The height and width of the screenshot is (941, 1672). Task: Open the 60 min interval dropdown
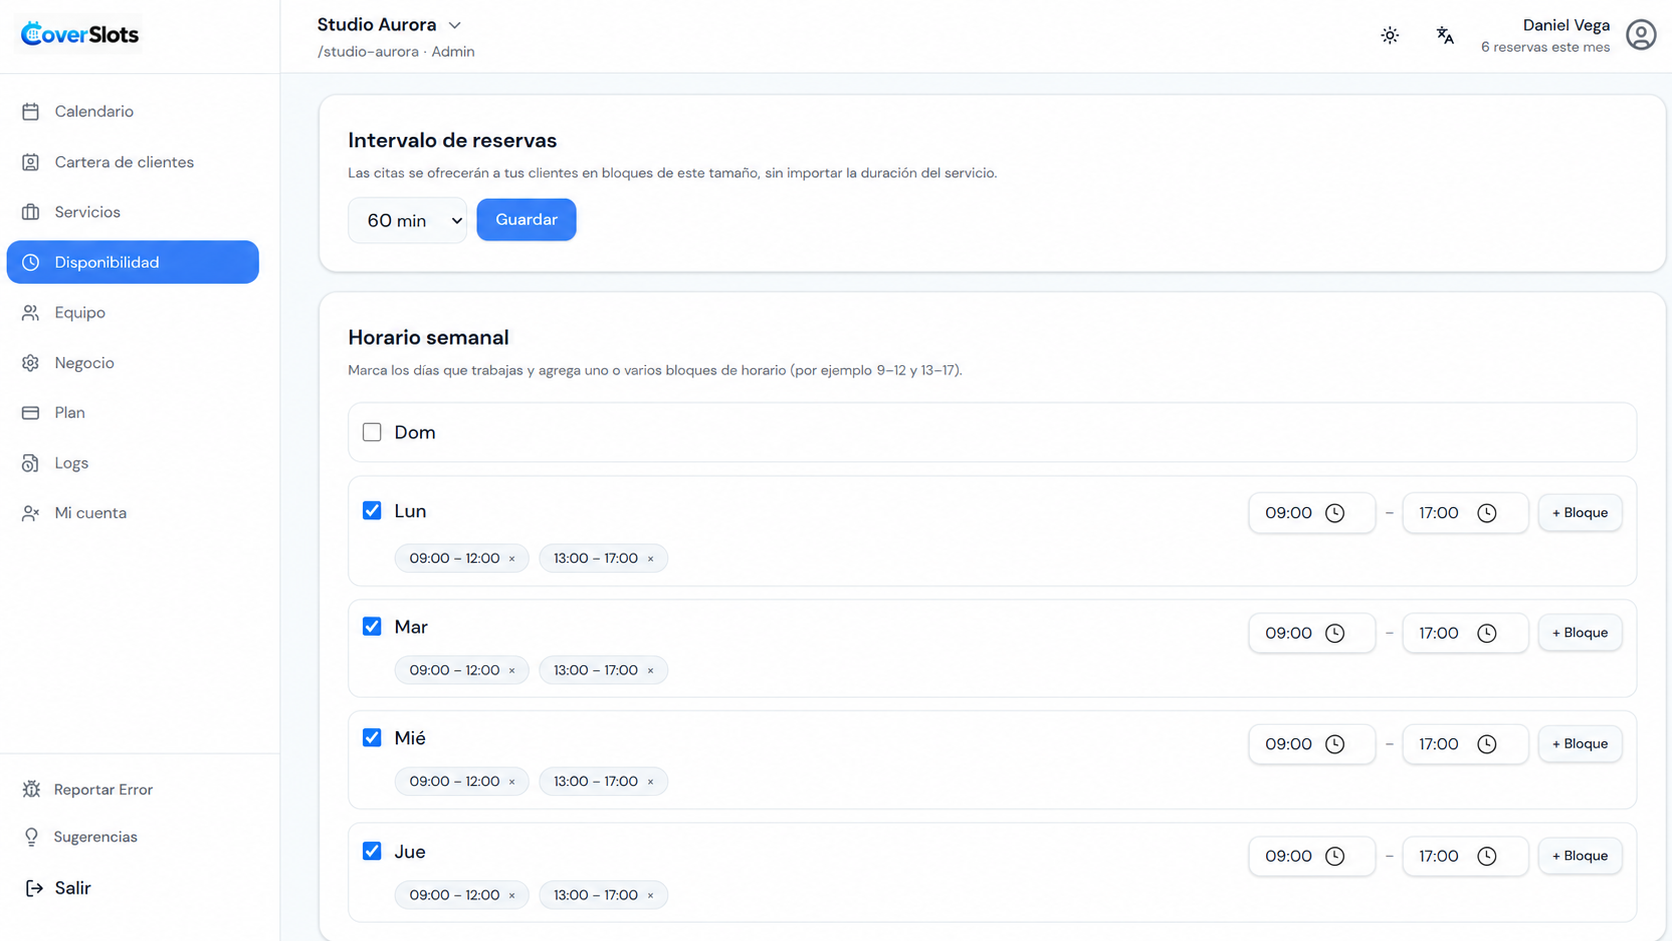click(x=407, y=220)
